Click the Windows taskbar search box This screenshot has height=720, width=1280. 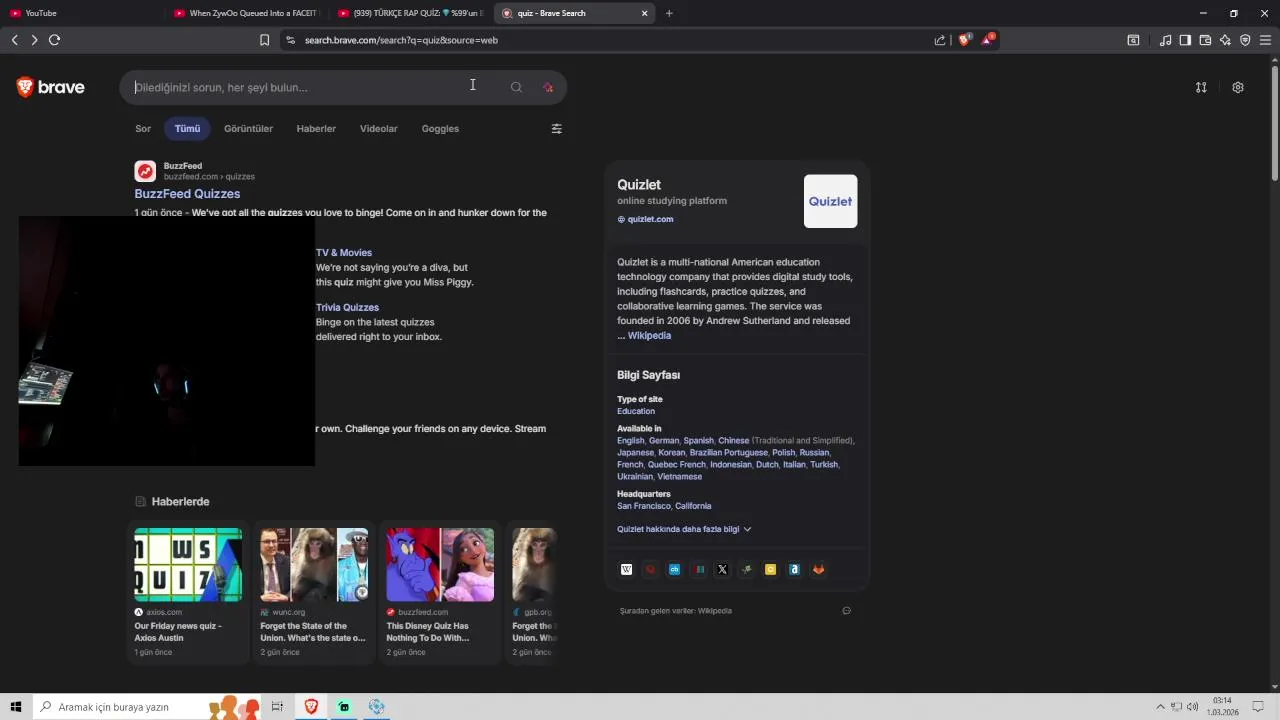click(x=147, y=707)
